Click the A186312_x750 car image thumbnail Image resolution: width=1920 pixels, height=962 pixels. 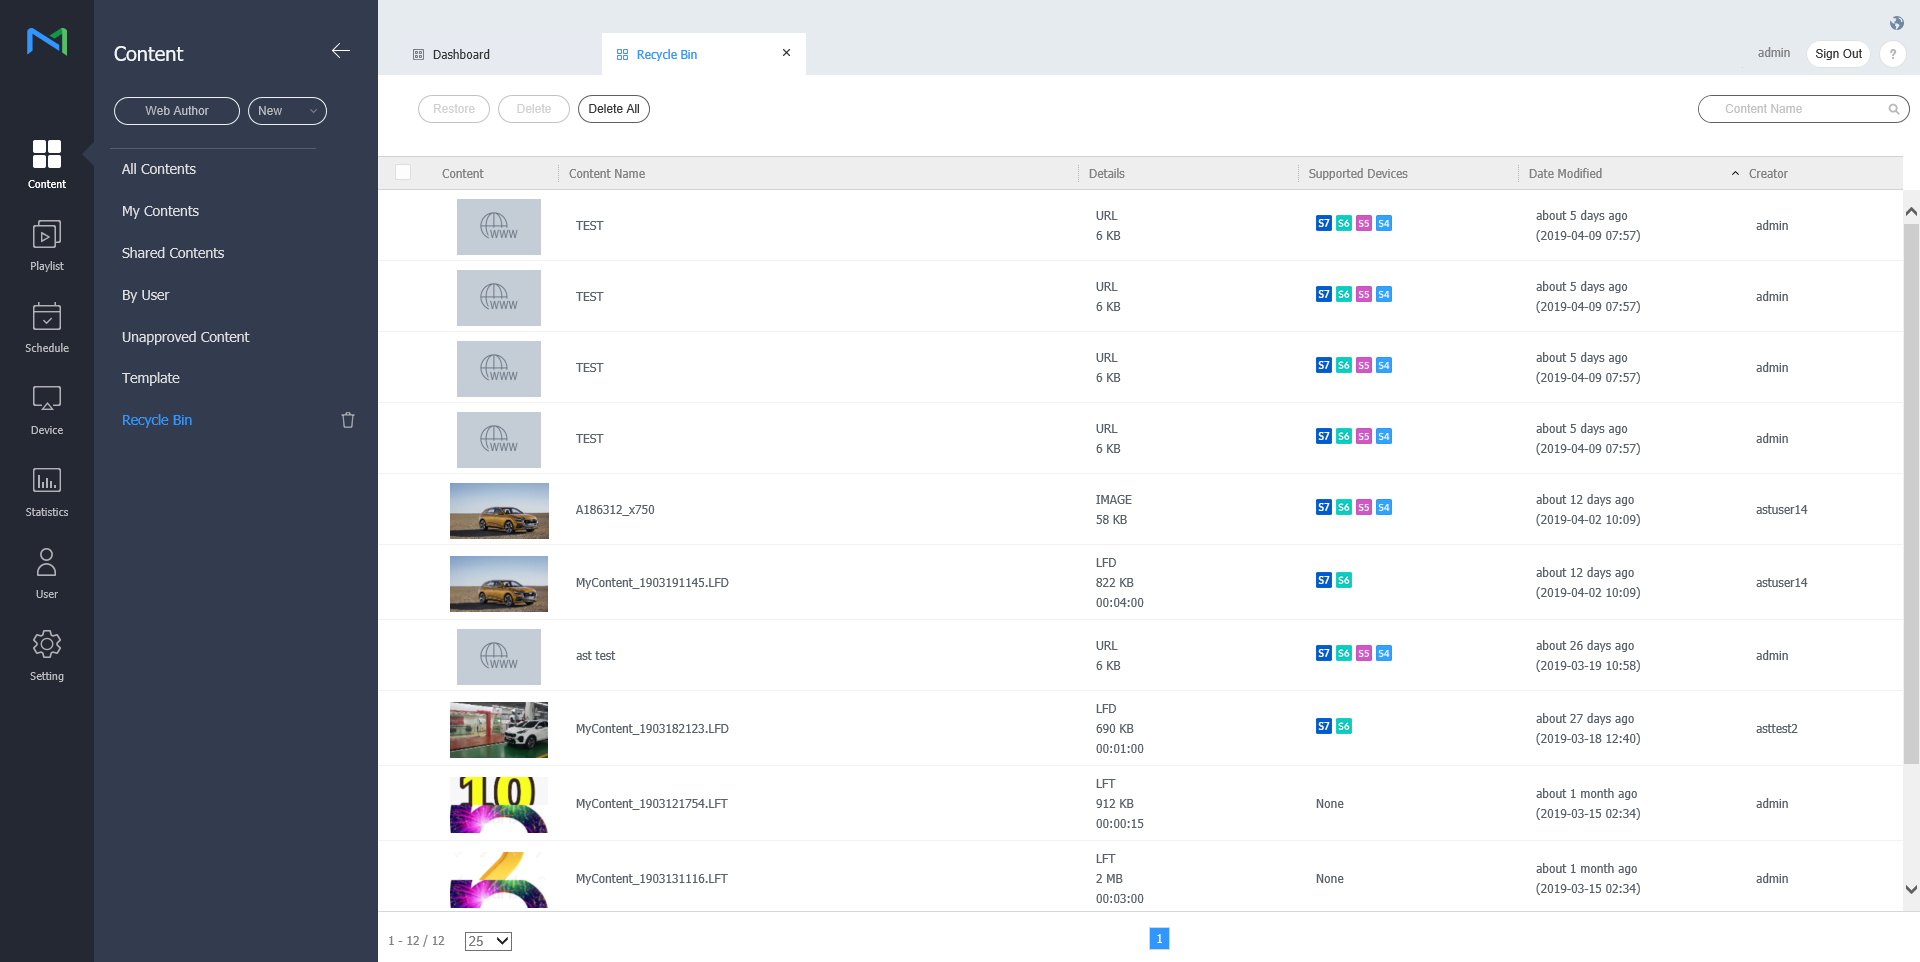click(x=499, y=510)
